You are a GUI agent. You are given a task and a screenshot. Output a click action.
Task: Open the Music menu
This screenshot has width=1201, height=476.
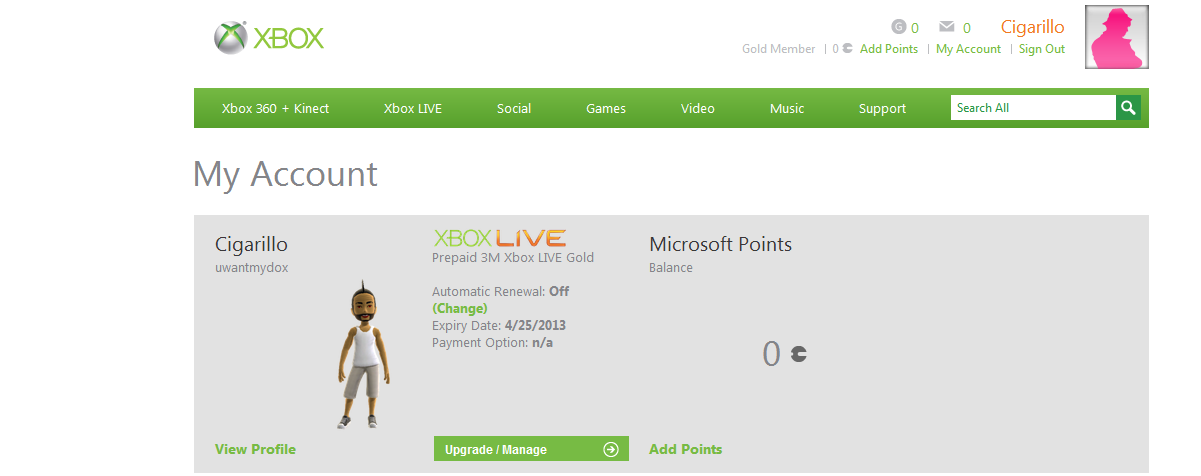(787, 108)
